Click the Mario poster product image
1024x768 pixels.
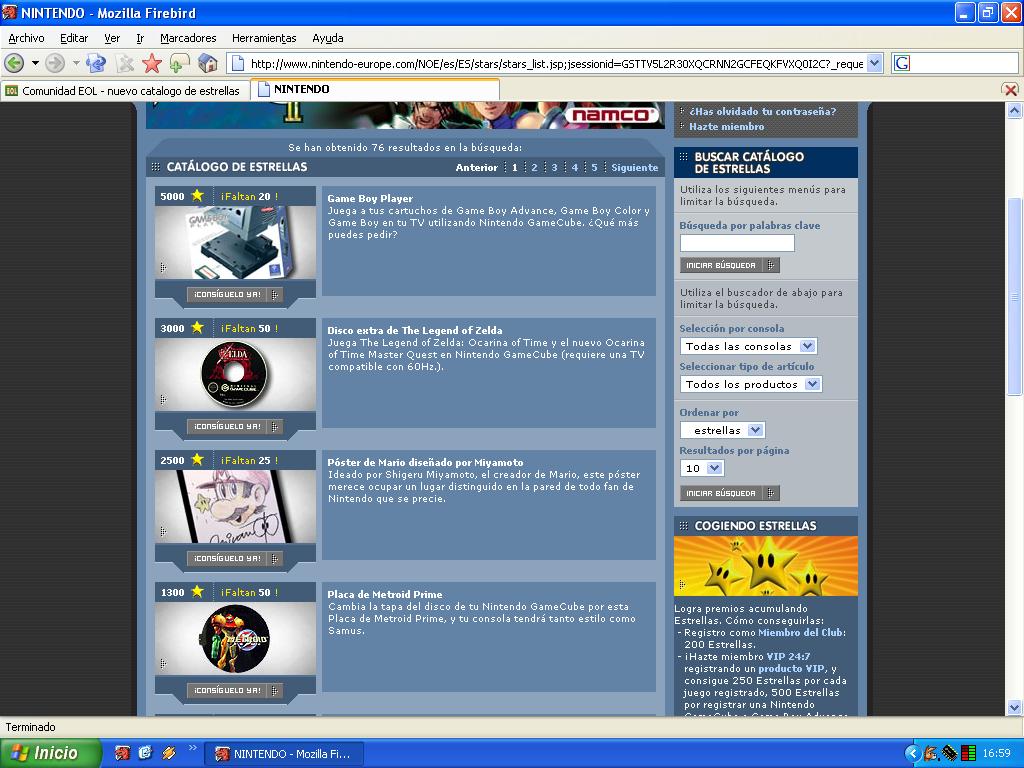coord(236,507)
